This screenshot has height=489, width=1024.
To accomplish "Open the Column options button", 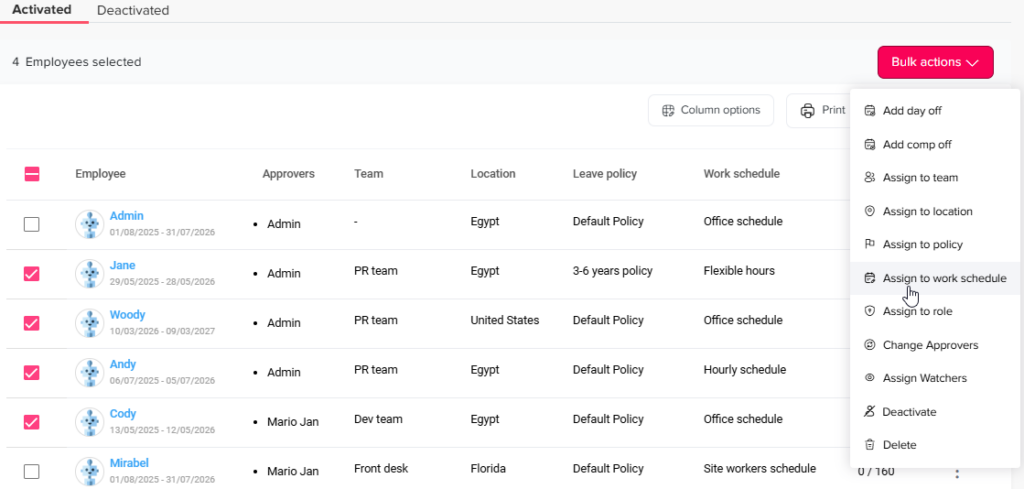I will tap(711, 110).
